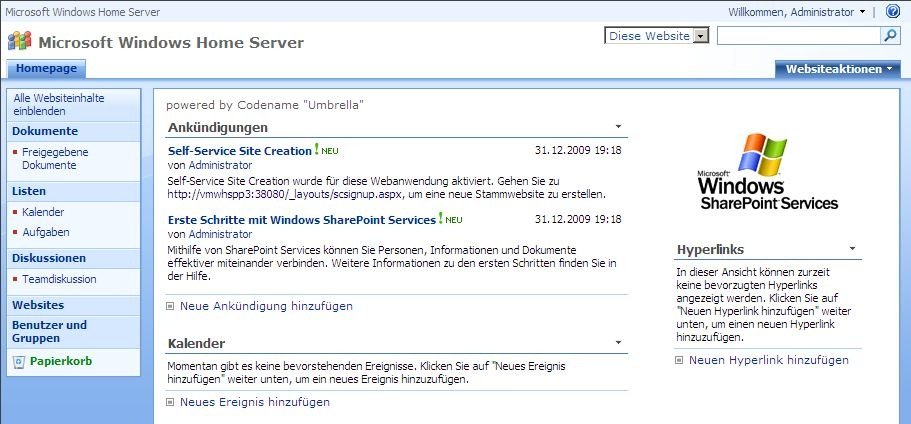This screenshot has height=424, width=911.
Task: Click the Ankündigungen web part title
Action: click(x=218, y=127)
